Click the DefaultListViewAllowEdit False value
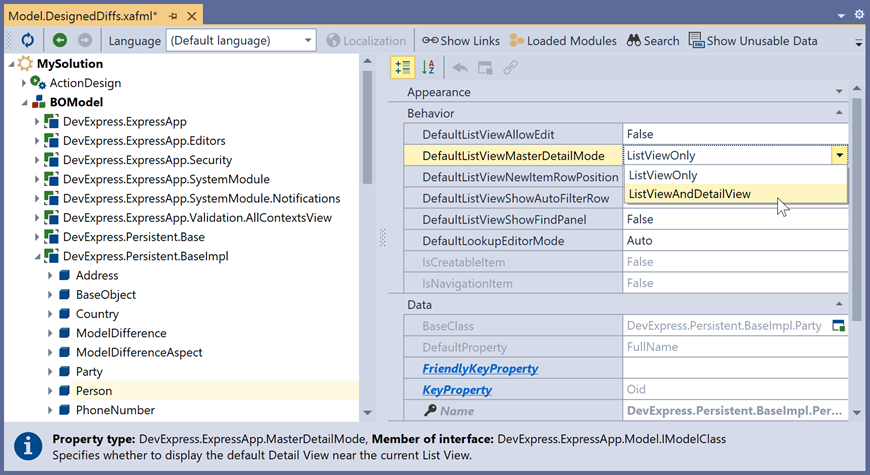The width and height of the screenshot is (870, 475). 735,134
